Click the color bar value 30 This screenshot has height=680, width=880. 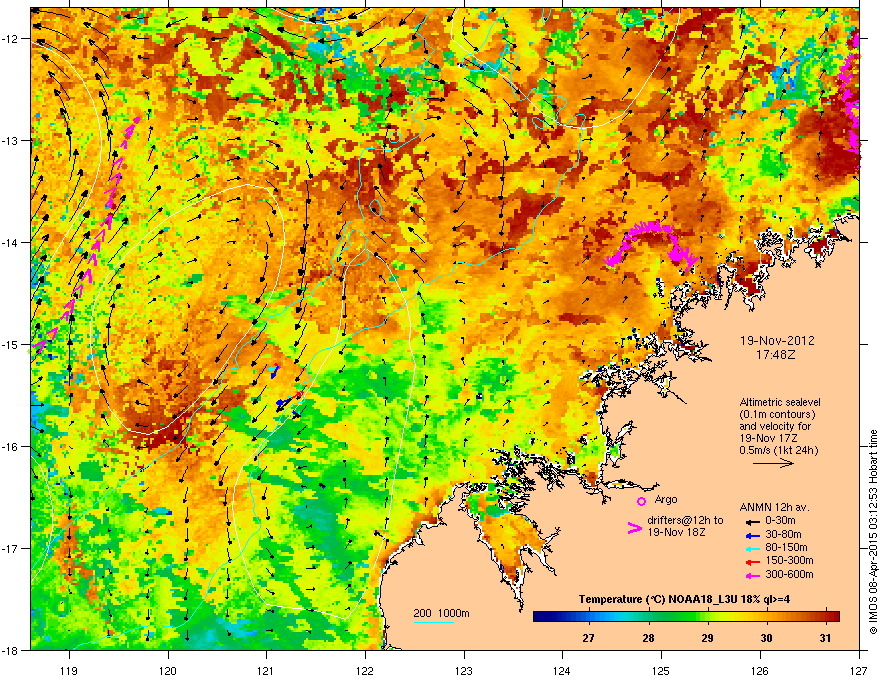766,638
